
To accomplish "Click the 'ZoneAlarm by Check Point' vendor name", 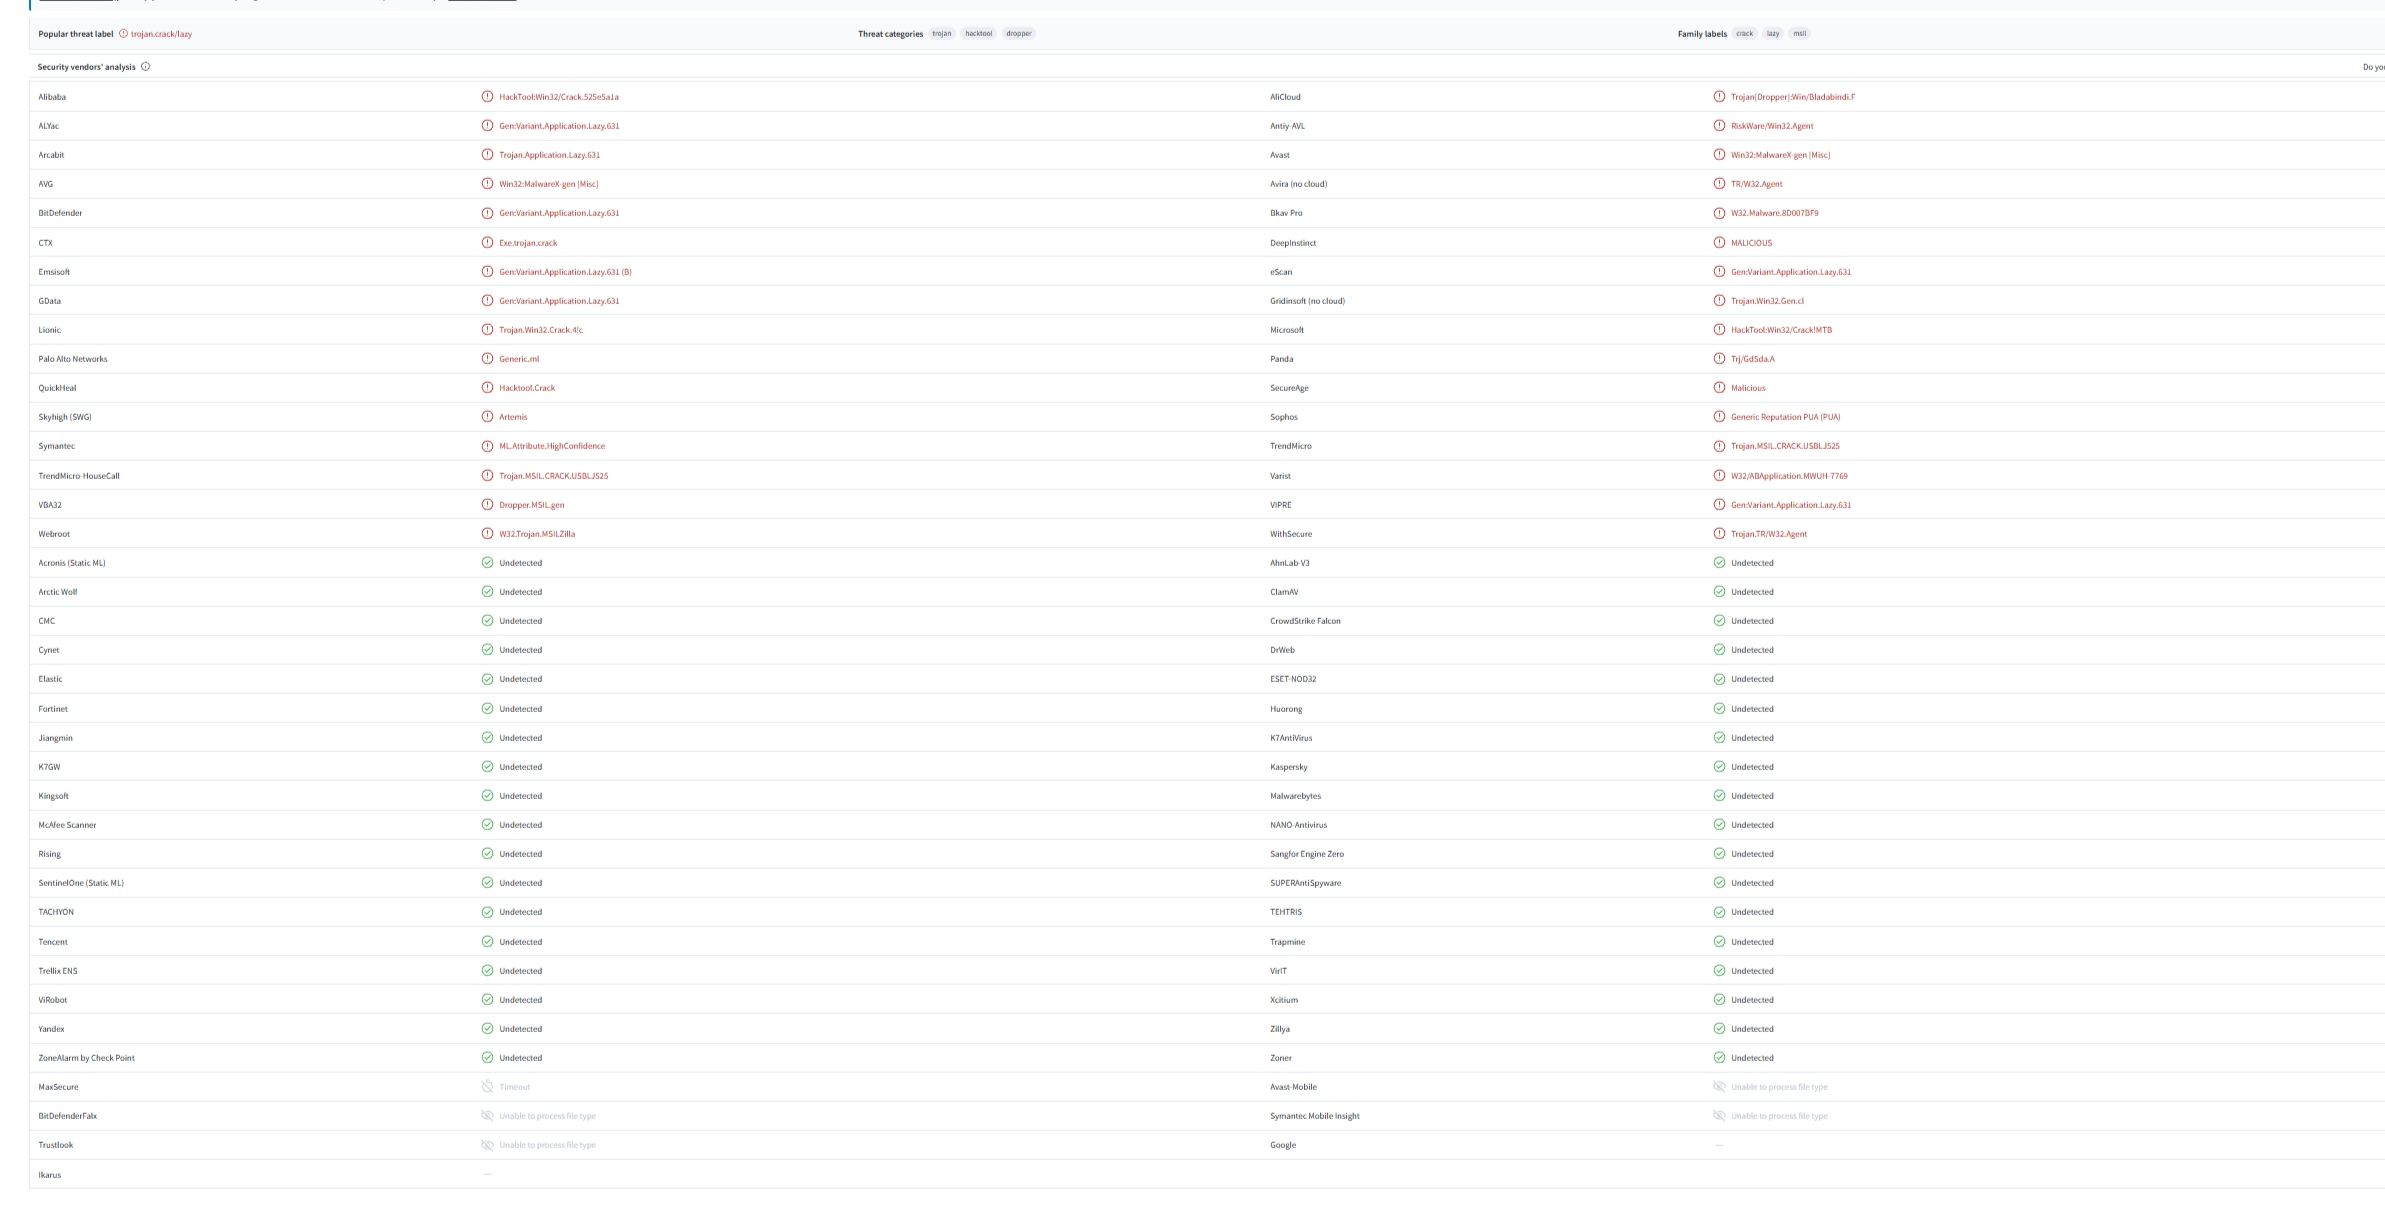I will tap(86, 1058).
